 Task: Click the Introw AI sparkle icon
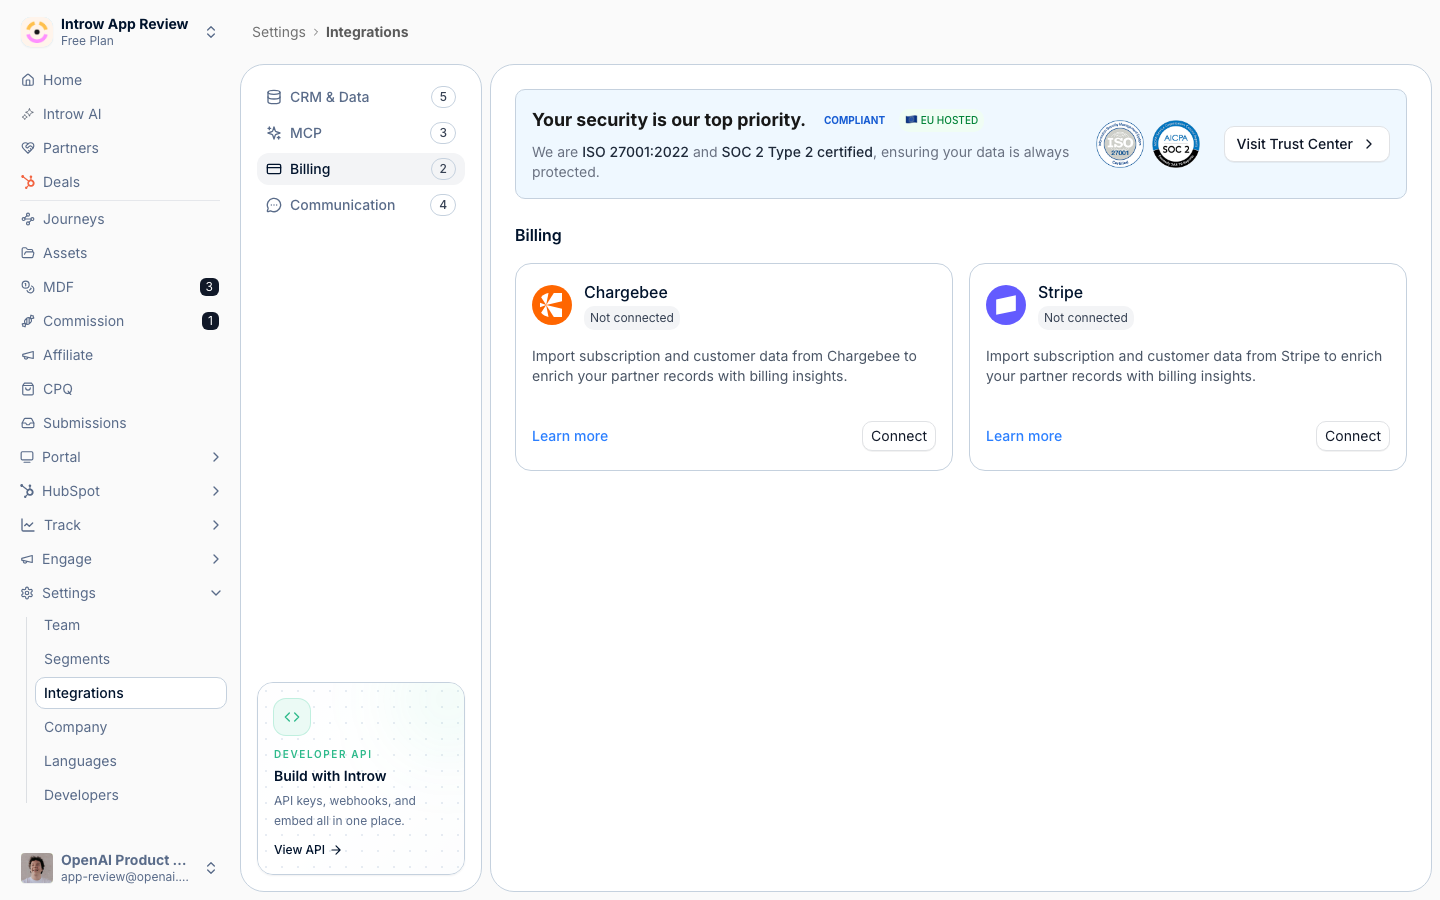tap(28, 114)
